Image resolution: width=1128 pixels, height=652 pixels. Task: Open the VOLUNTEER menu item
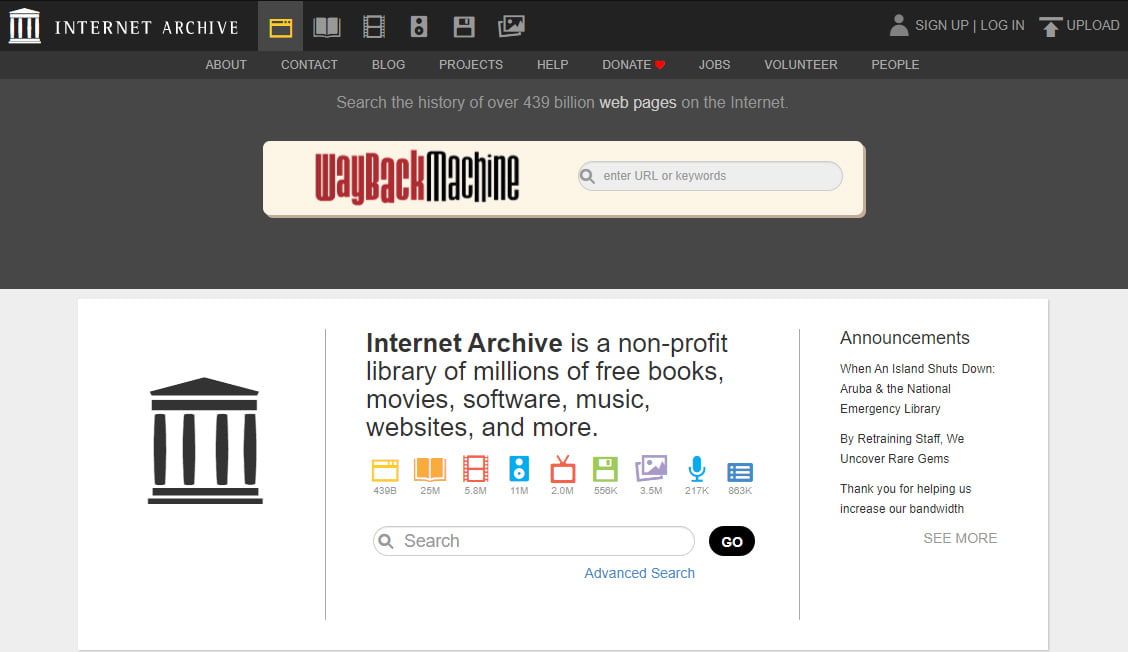(x=801, y=65)
